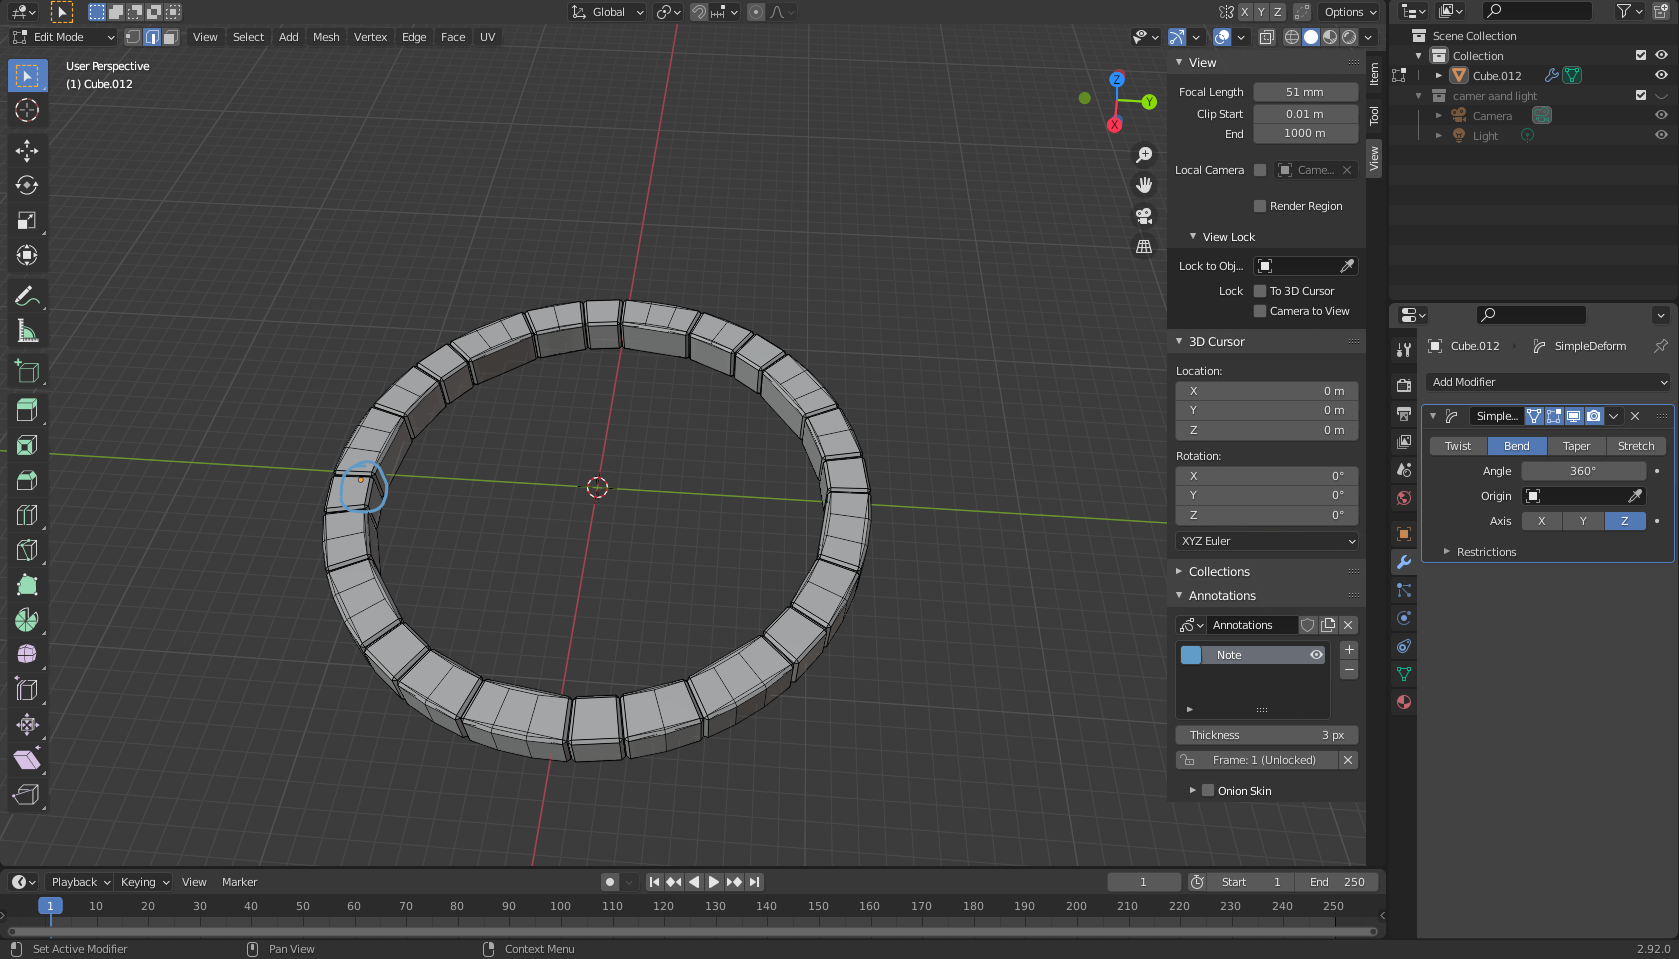The height and width of the screenshot is (959, 1679).
Task: Click the Focal Length 51 mm field
Action: (x=1305, y=92)
